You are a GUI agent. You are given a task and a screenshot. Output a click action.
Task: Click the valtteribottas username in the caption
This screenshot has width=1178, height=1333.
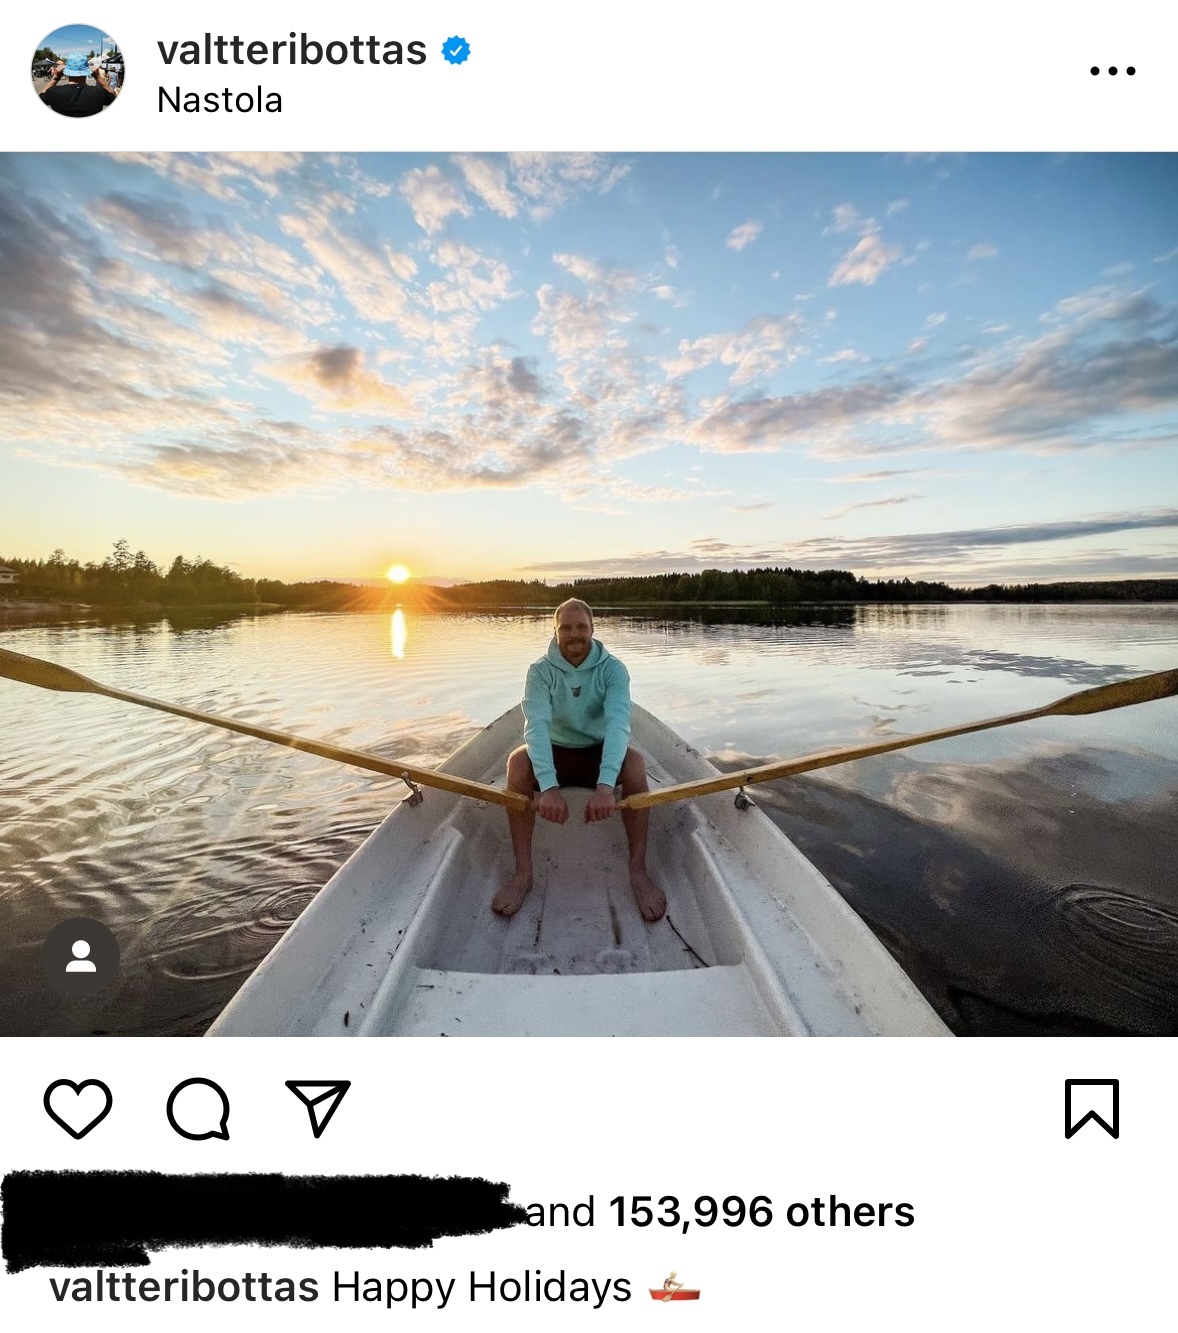pos(184,1287)
